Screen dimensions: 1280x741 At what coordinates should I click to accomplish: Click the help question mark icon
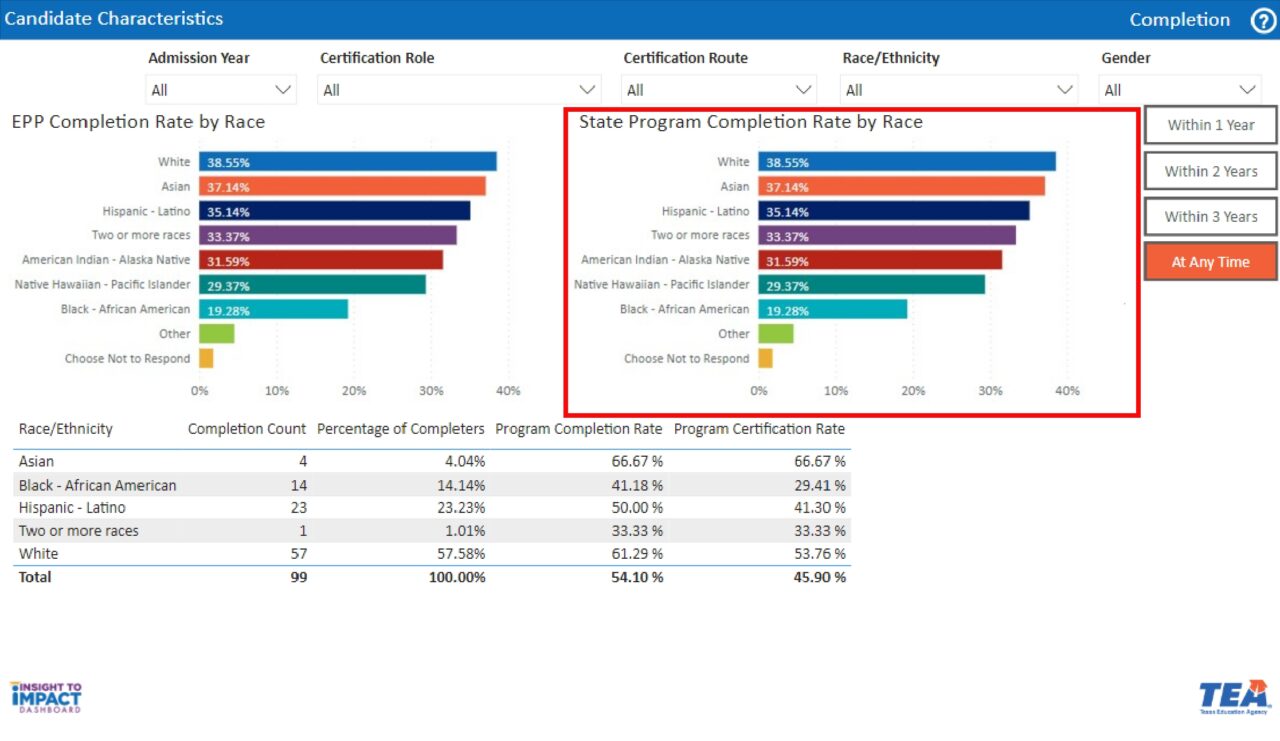tap(1263, 20)
